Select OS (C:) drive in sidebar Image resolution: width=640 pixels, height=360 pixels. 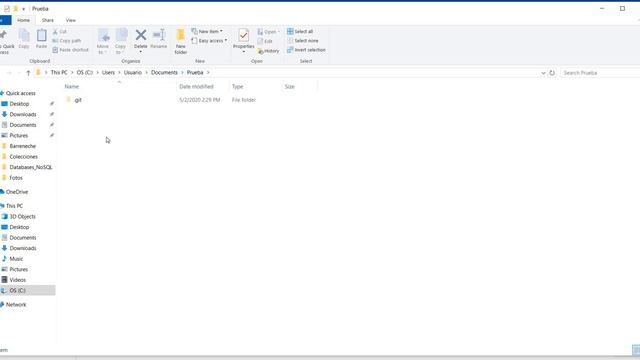[18, 290]
